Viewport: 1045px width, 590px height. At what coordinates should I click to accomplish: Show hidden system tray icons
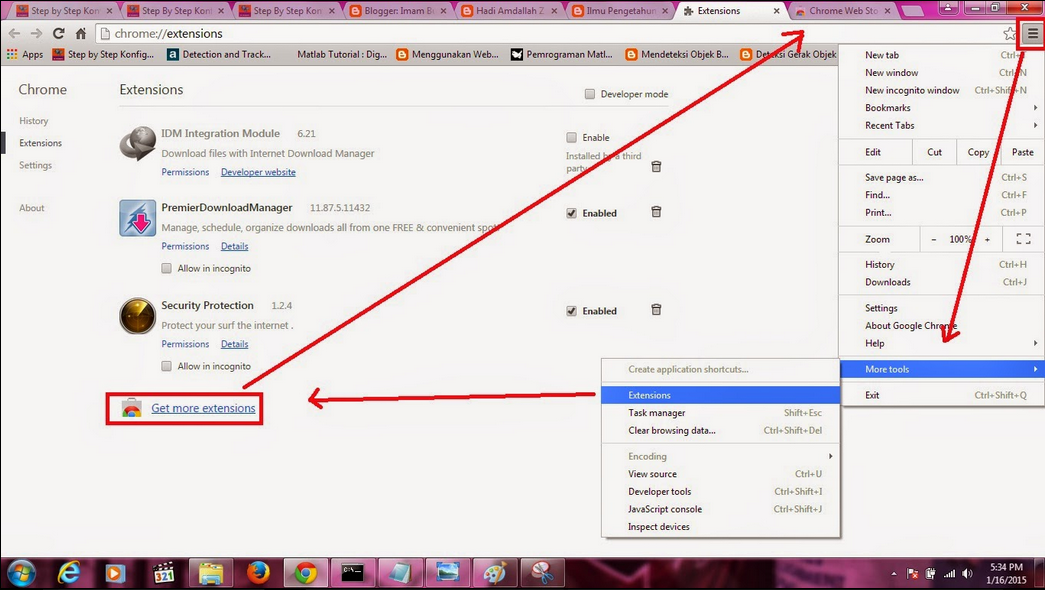(x=894, y=573)
